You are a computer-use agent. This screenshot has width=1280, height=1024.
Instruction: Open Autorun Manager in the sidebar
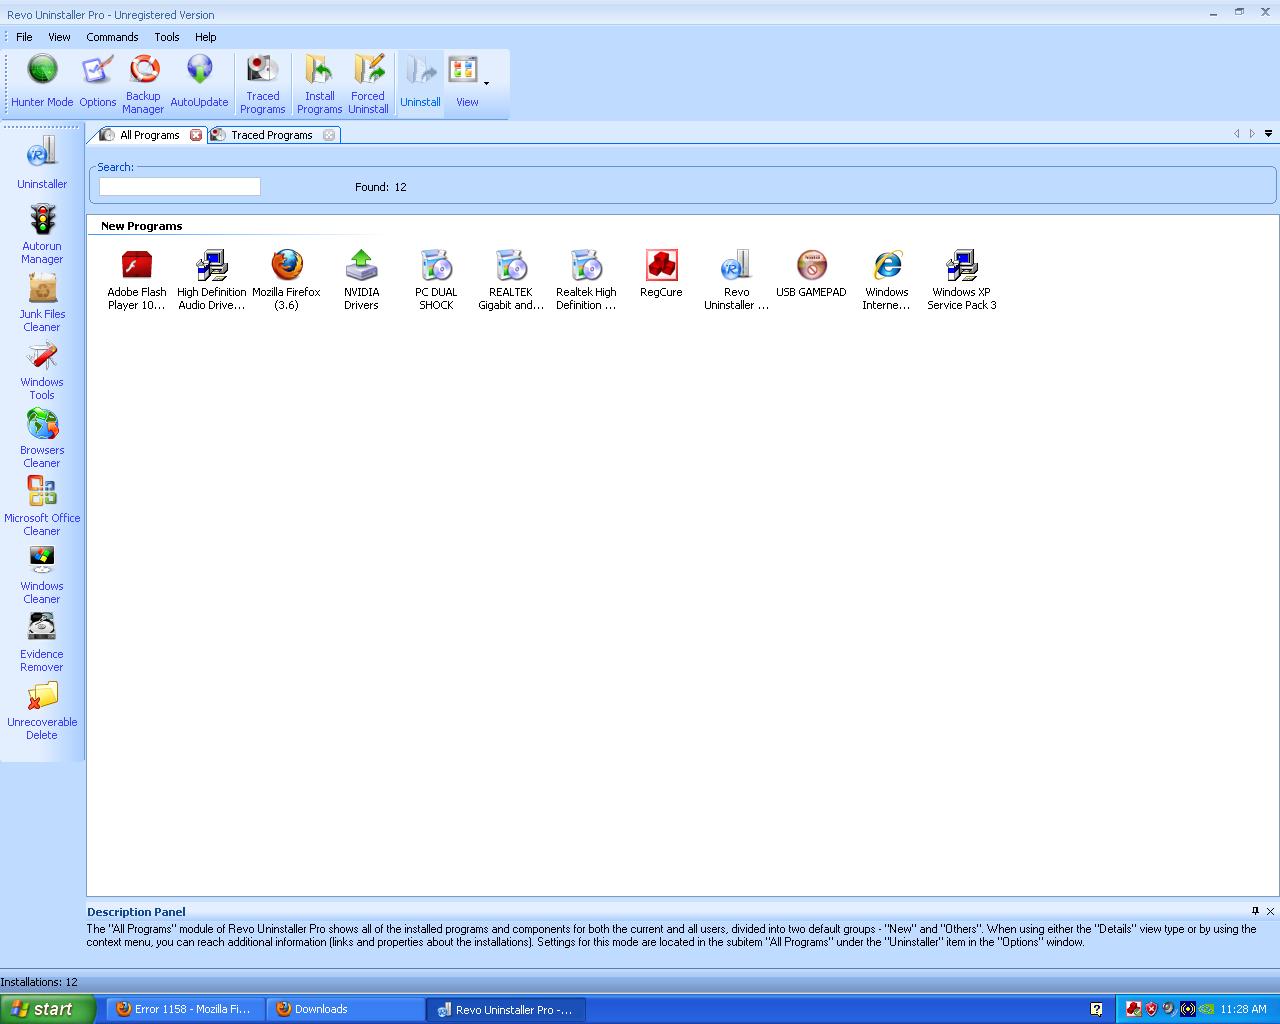coord(42,234)
